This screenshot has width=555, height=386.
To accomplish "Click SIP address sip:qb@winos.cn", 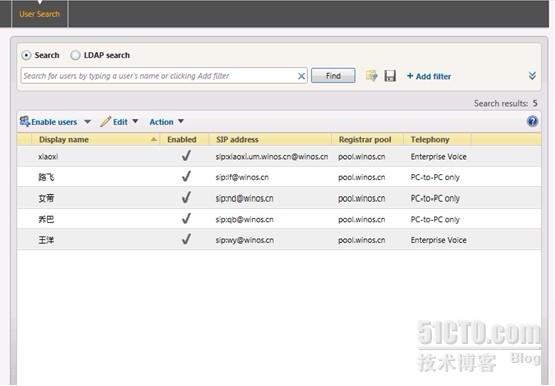I will [x=245, y=219].
